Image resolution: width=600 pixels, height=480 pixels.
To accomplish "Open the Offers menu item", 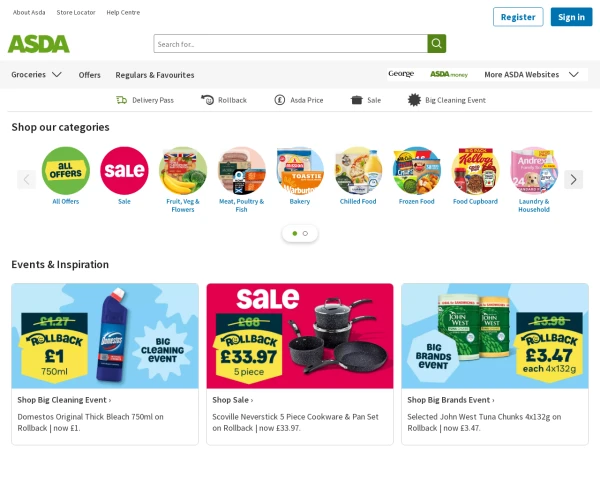I will [90, 75].
